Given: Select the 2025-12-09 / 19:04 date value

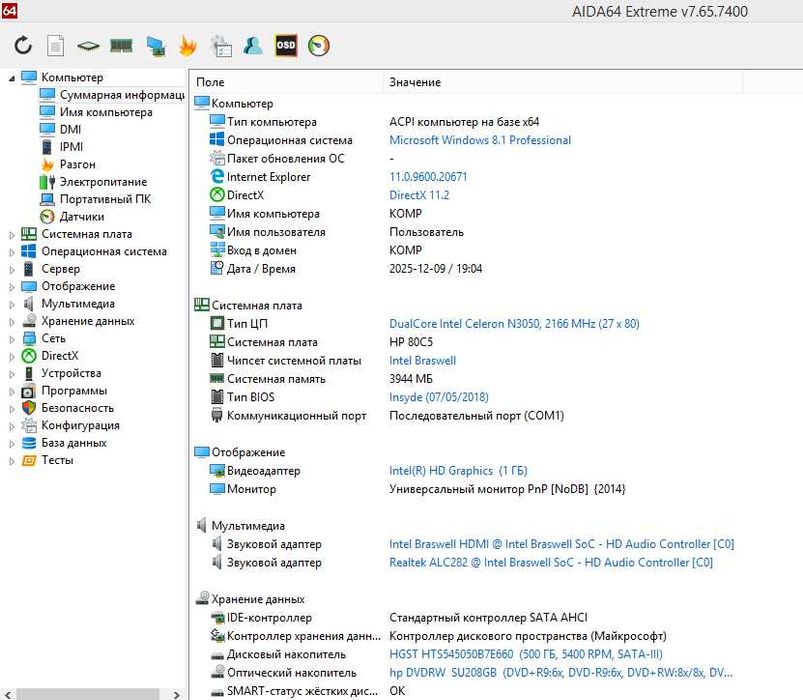Looking at the screenshot, I should click(435, 268).
